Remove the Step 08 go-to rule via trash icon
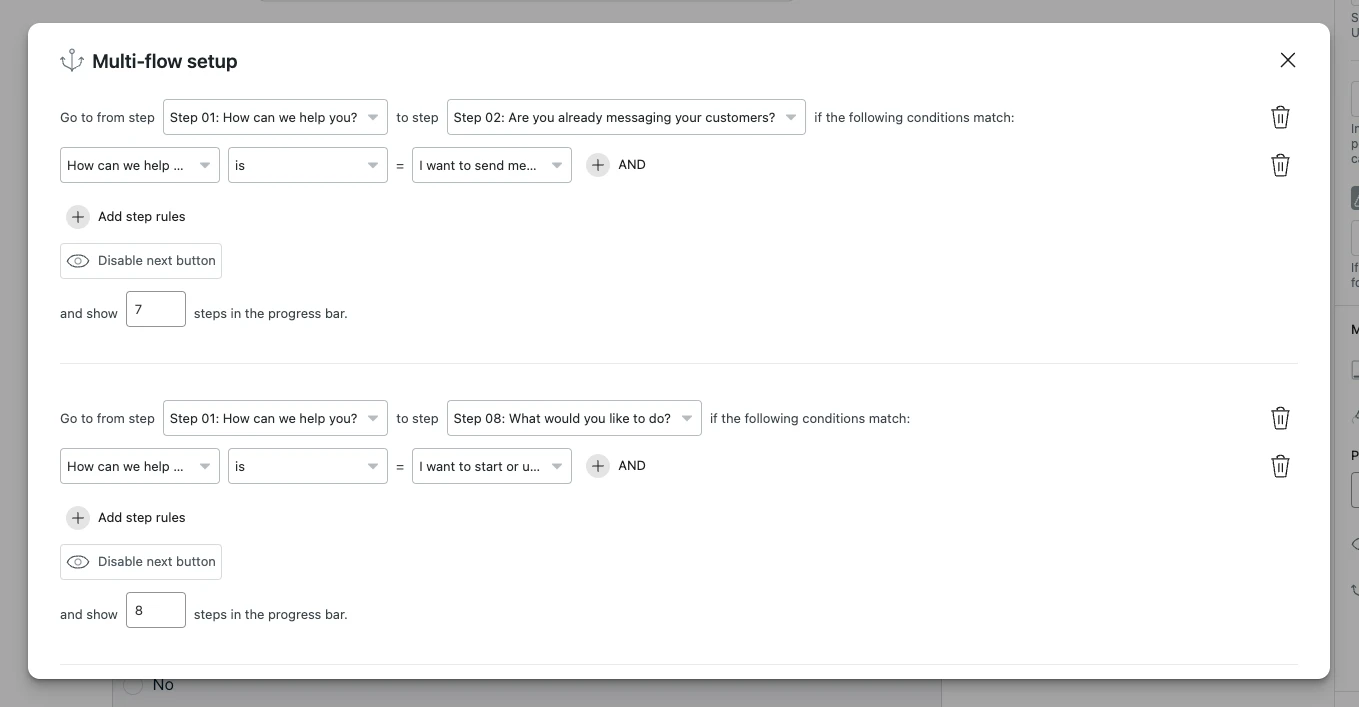This screenshot has height=707, width=1359. [1280, 418]
